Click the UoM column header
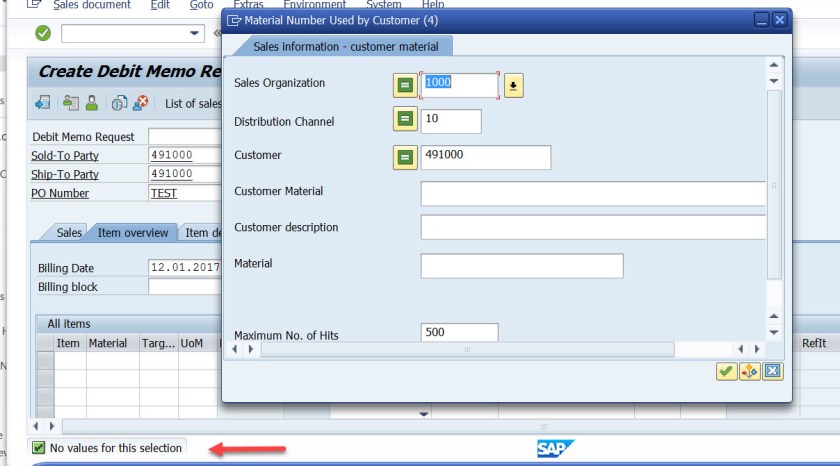Screen dimensions: 840x466 [x=197, y=343]
